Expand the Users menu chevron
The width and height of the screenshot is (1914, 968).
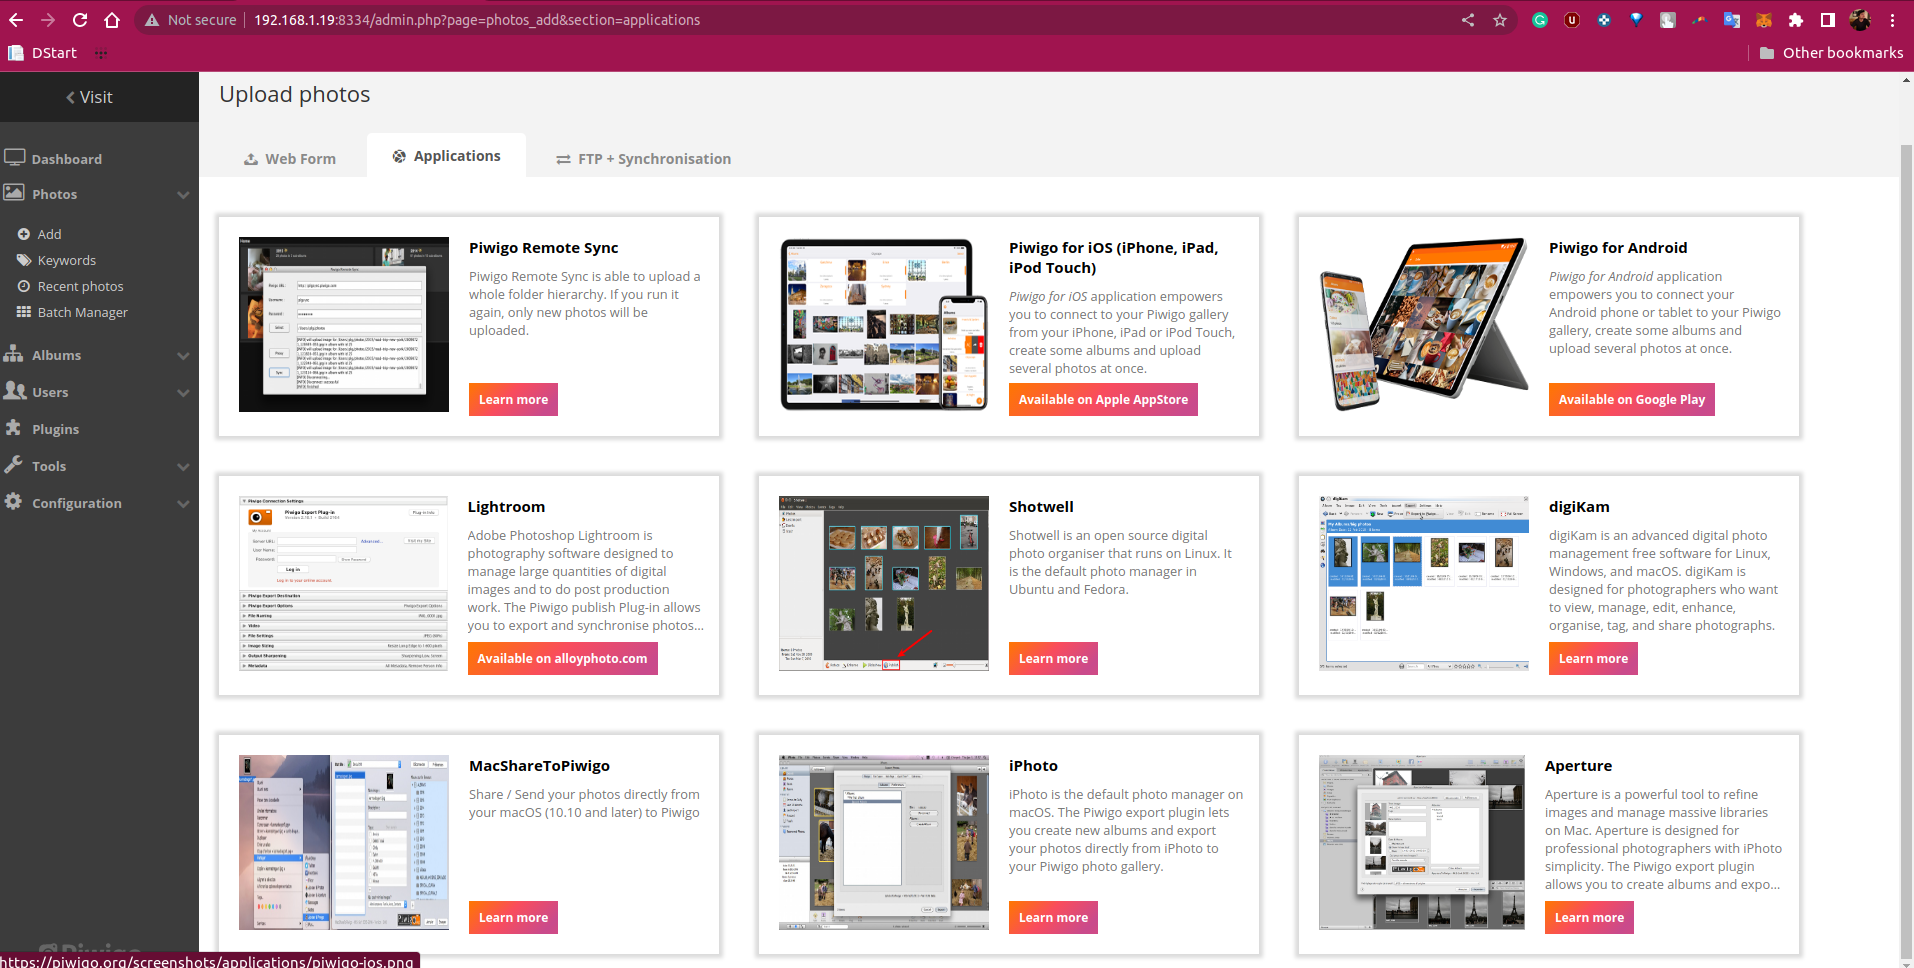pyautogui.click(x=183, y=392)
